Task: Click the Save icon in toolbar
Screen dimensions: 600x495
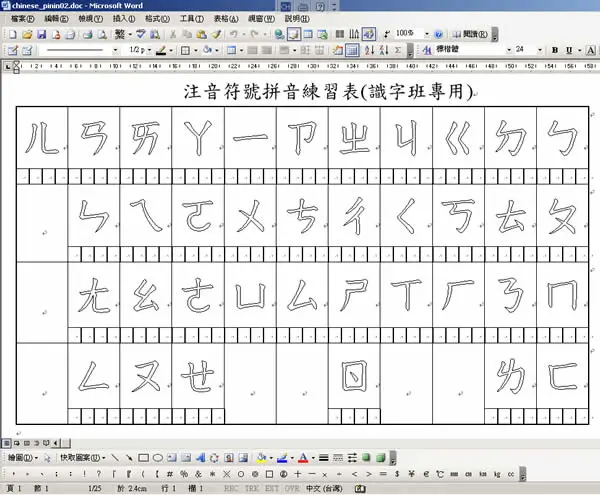Action: (41, 35)
